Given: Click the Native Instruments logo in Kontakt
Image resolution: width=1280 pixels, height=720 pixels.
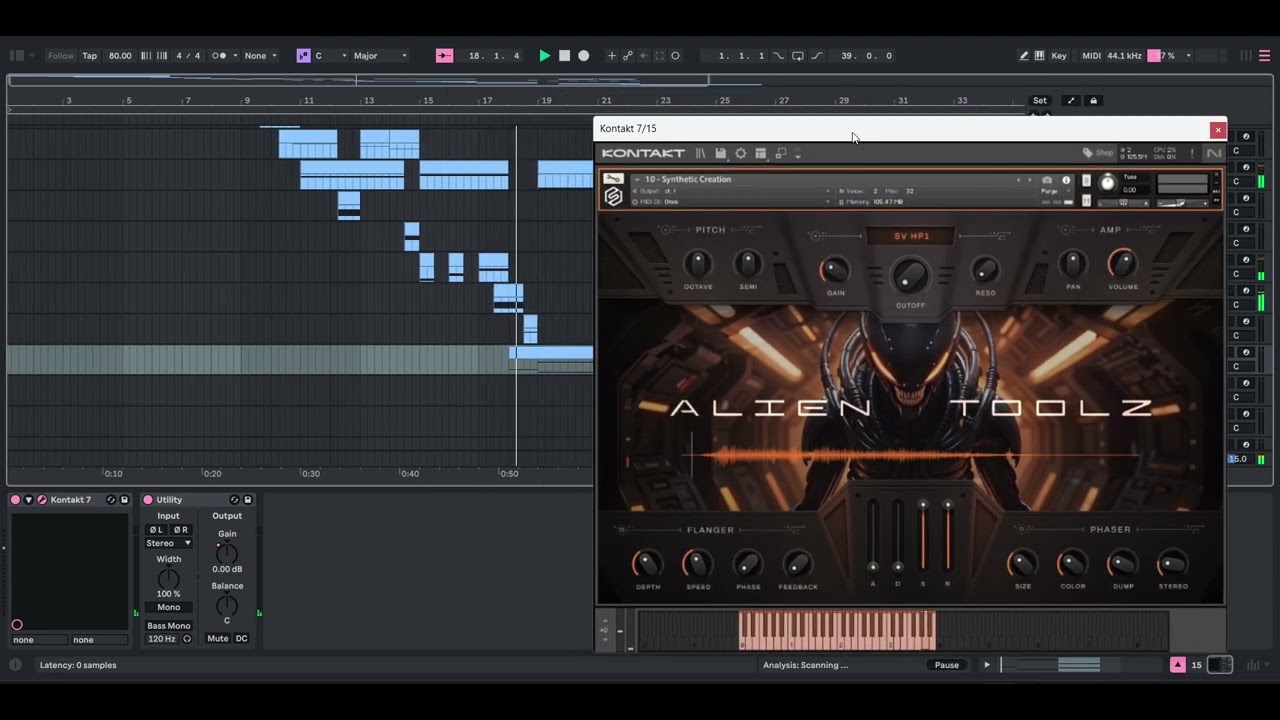Looking at the screenshot, I should coord(1214,153).
